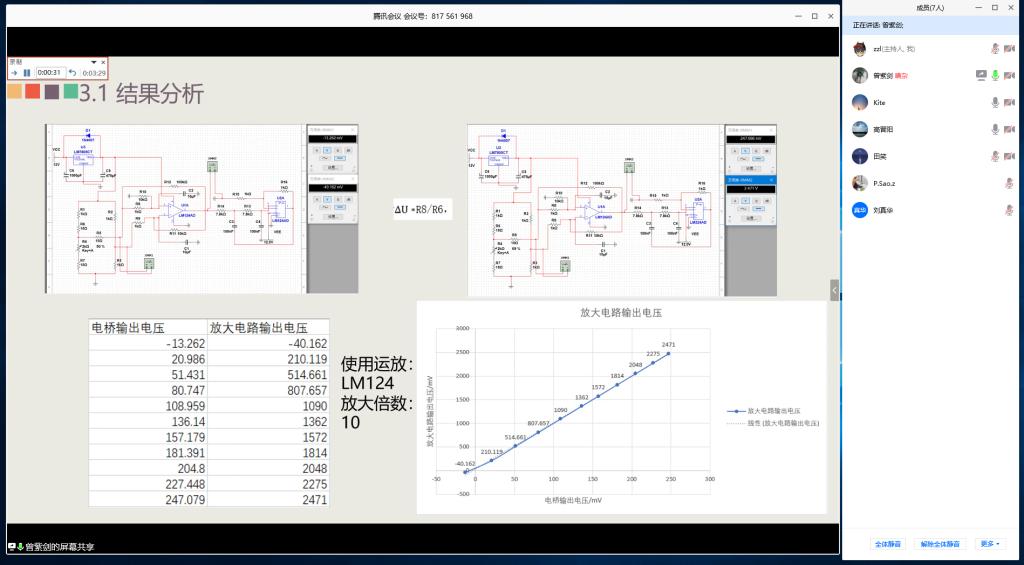Click the next-slide arrow in recording toolbar
Screen dimensions: 1024x565
pyautogui.click(x=14, y=72)
